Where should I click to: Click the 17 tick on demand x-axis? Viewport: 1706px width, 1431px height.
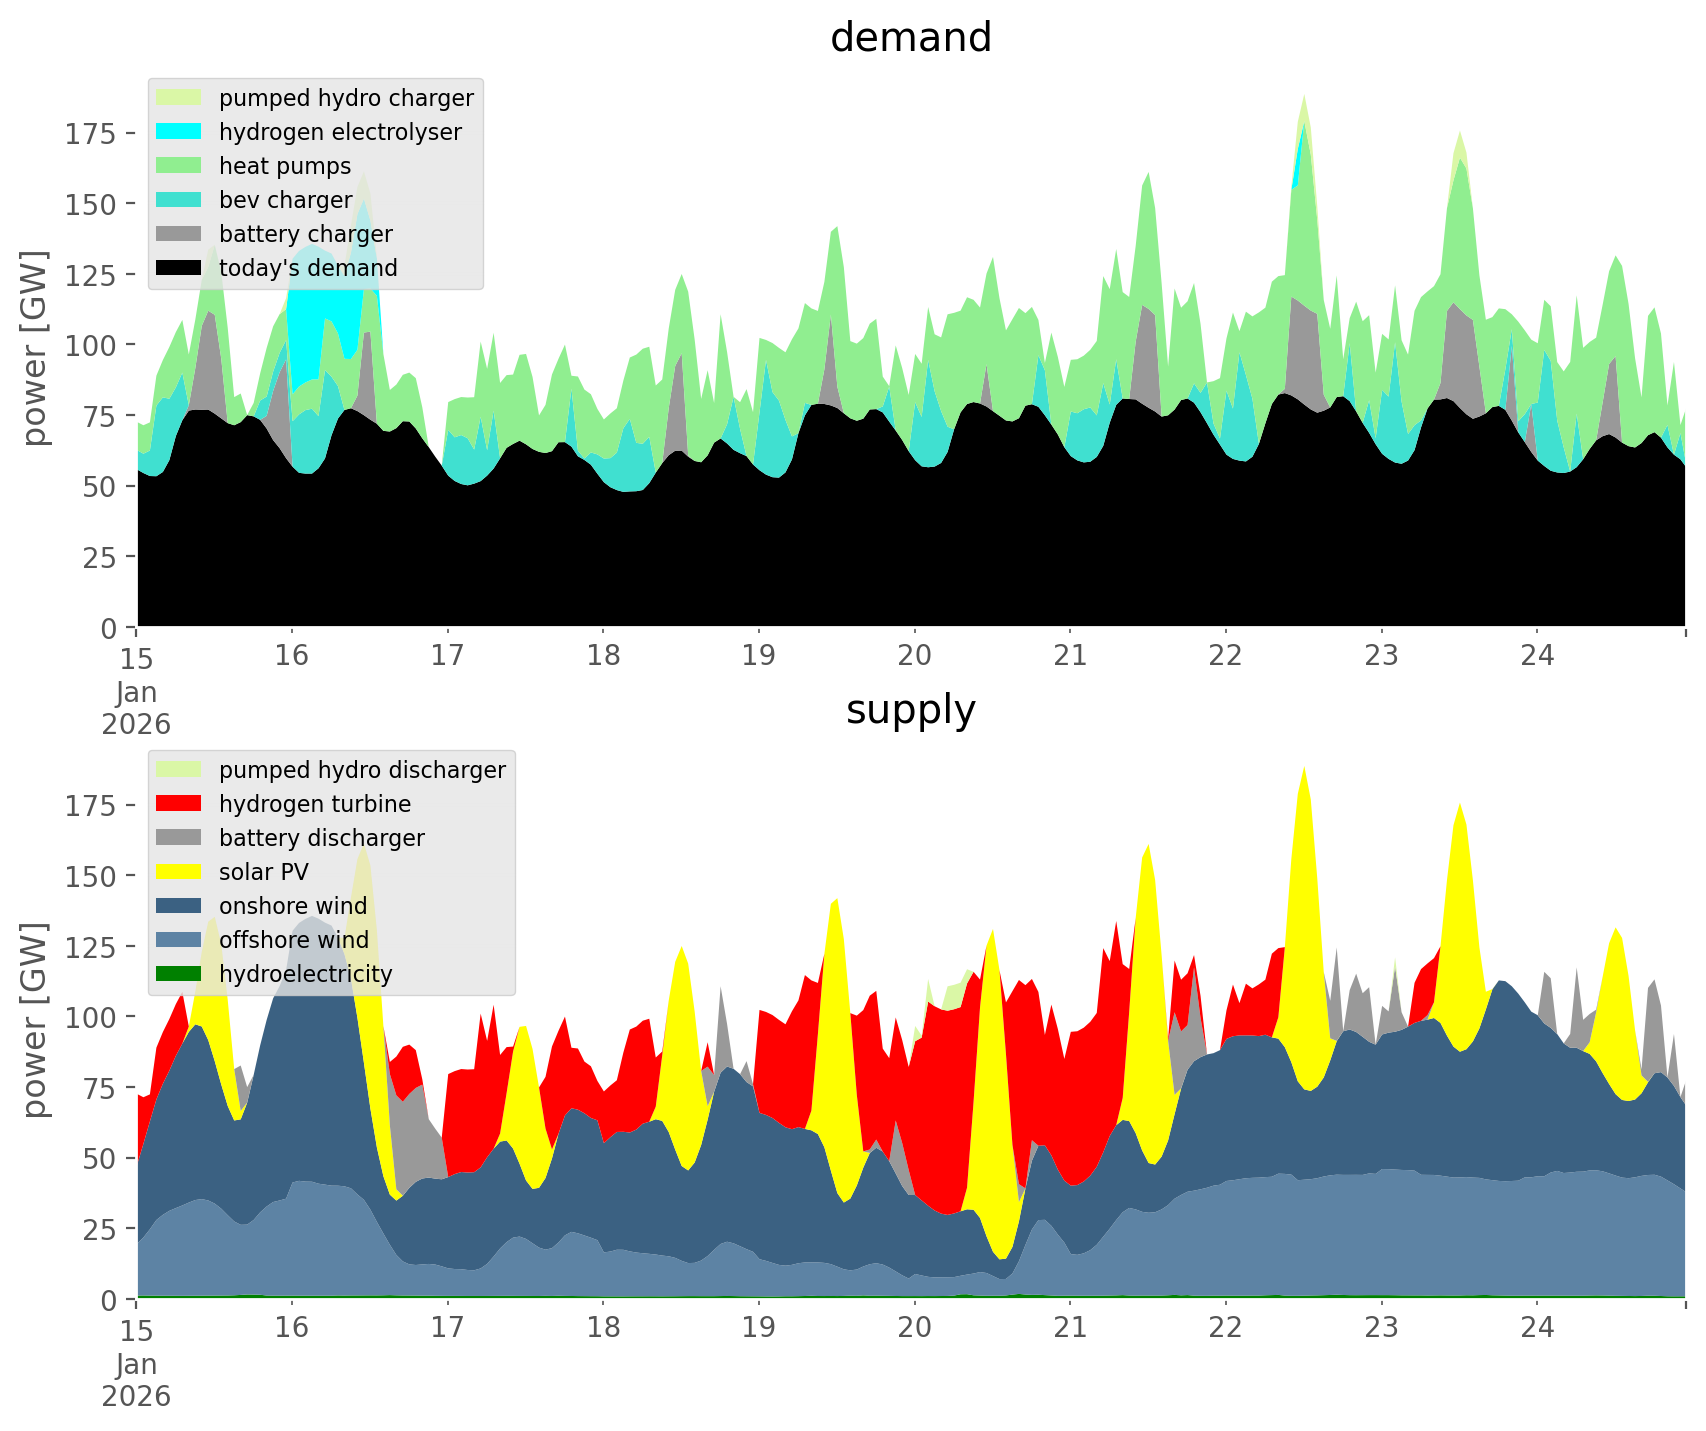447,656
